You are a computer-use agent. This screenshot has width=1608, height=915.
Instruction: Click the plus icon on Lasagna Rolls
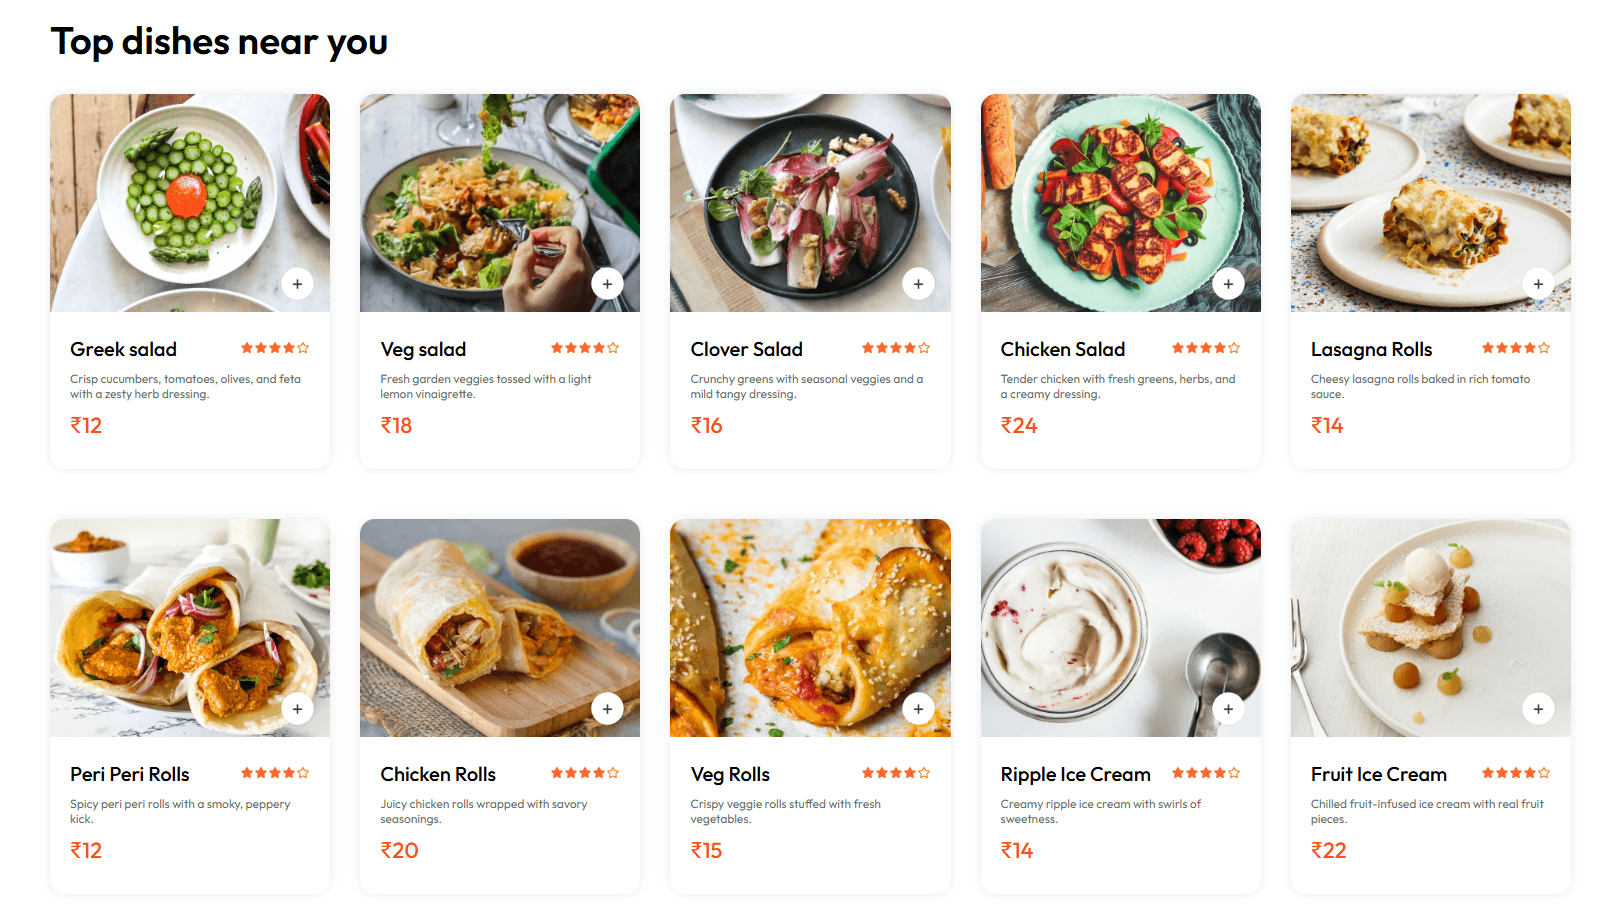coord(1538,283)
